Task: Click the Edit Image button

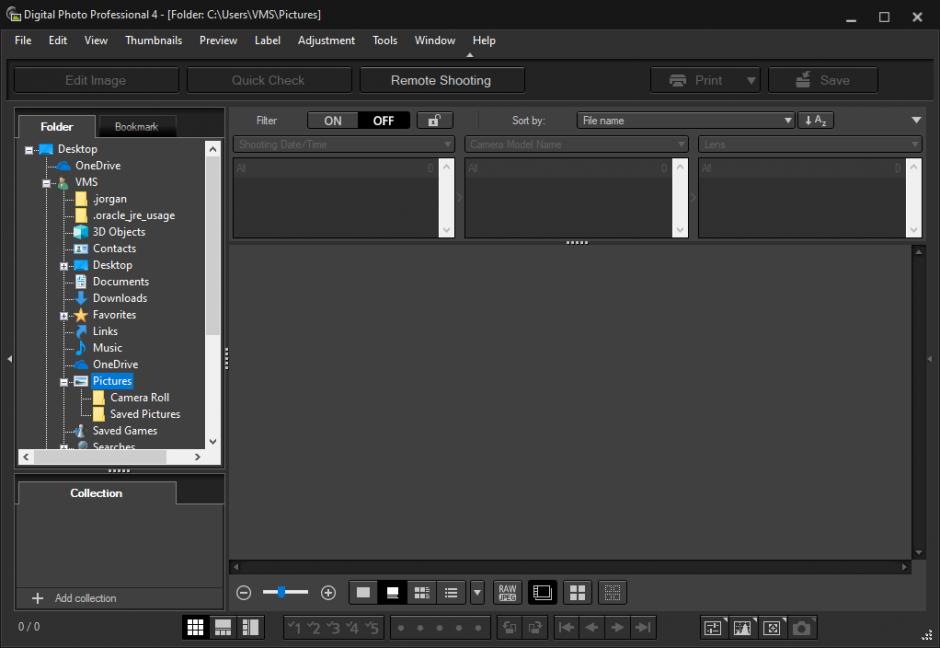Action: point(97,80)
